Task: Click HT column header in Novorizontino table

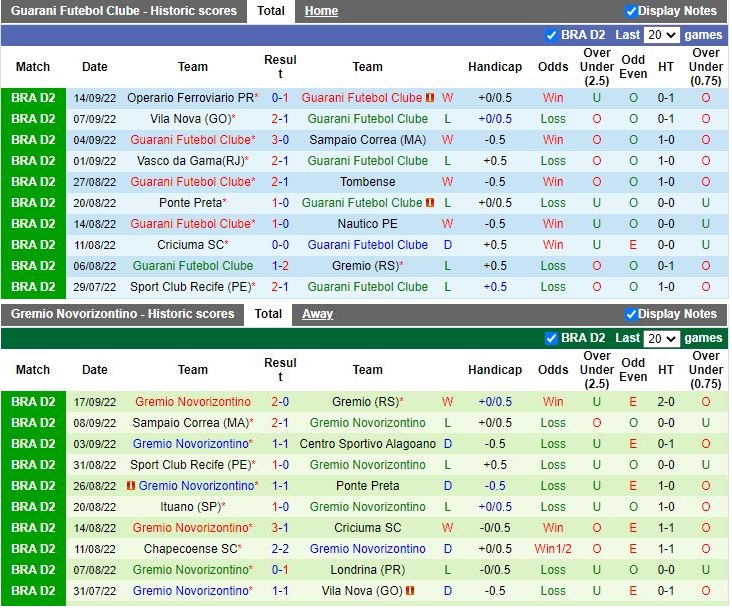Action: point(666,370)
